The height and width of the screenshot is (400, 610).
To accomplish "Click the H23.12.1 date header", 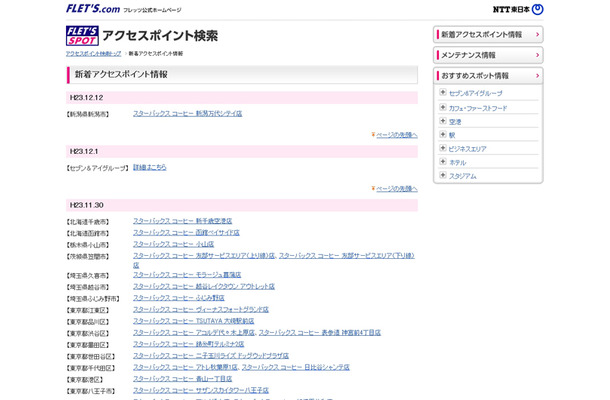I will [242, 151].
